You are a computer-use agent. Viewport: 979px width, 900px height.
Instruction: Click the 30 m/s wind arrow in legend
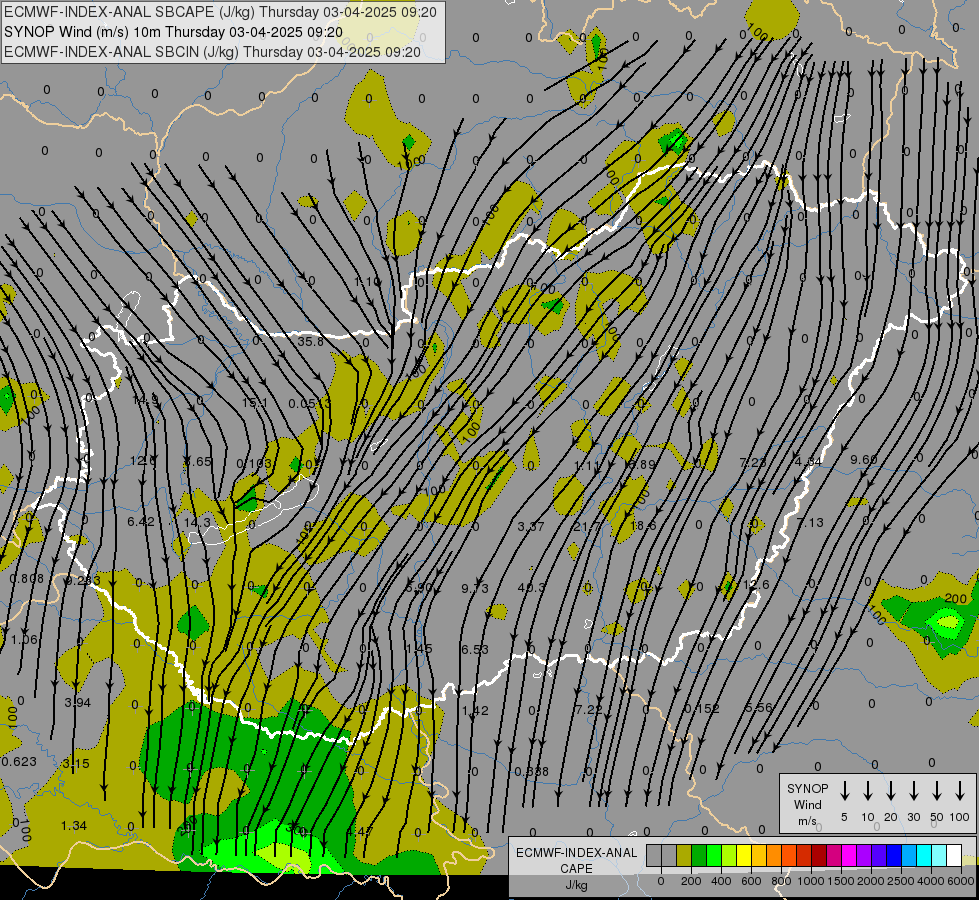click(913, 791)
